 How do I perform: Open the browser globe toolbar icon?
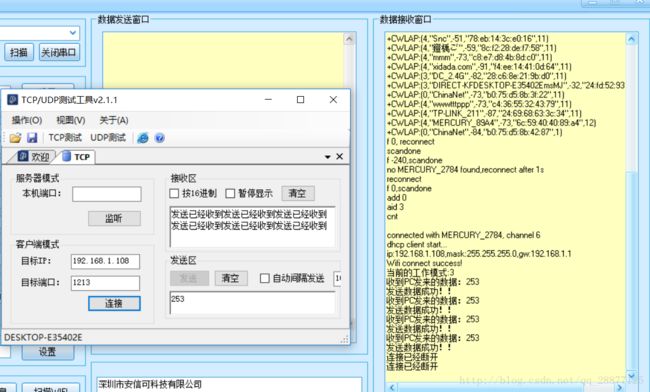(143, 138)
